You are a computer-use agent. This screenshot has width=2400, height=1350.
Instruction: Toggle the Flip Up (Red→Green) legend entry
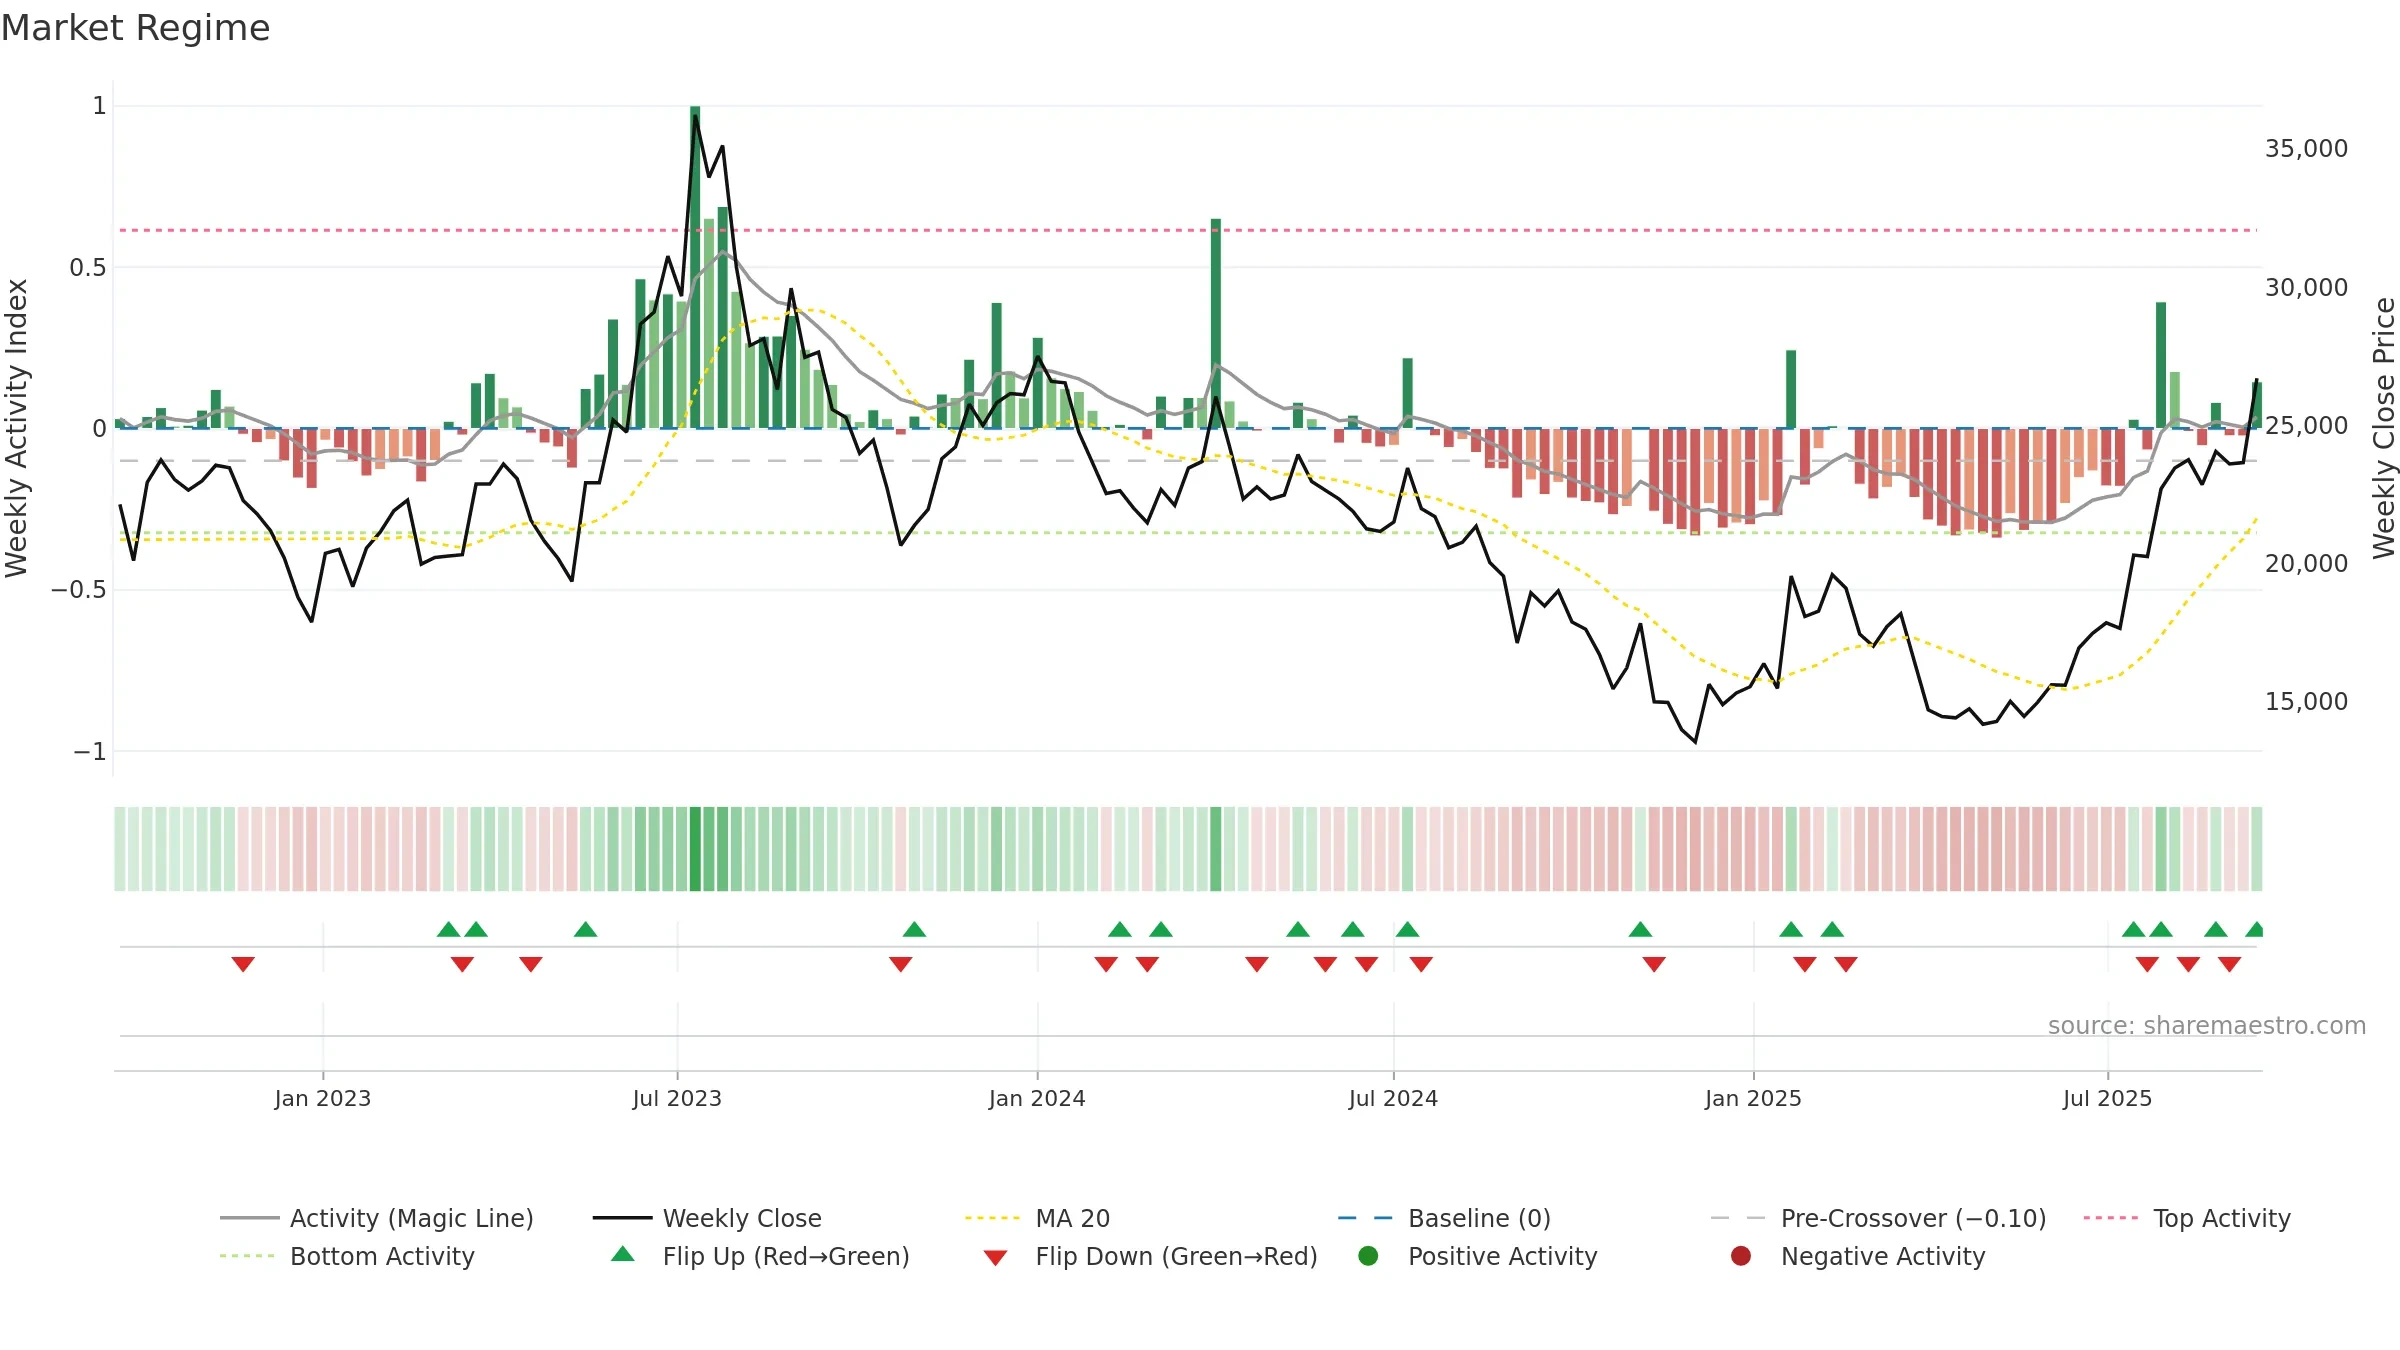click(x=760, y=1256)
